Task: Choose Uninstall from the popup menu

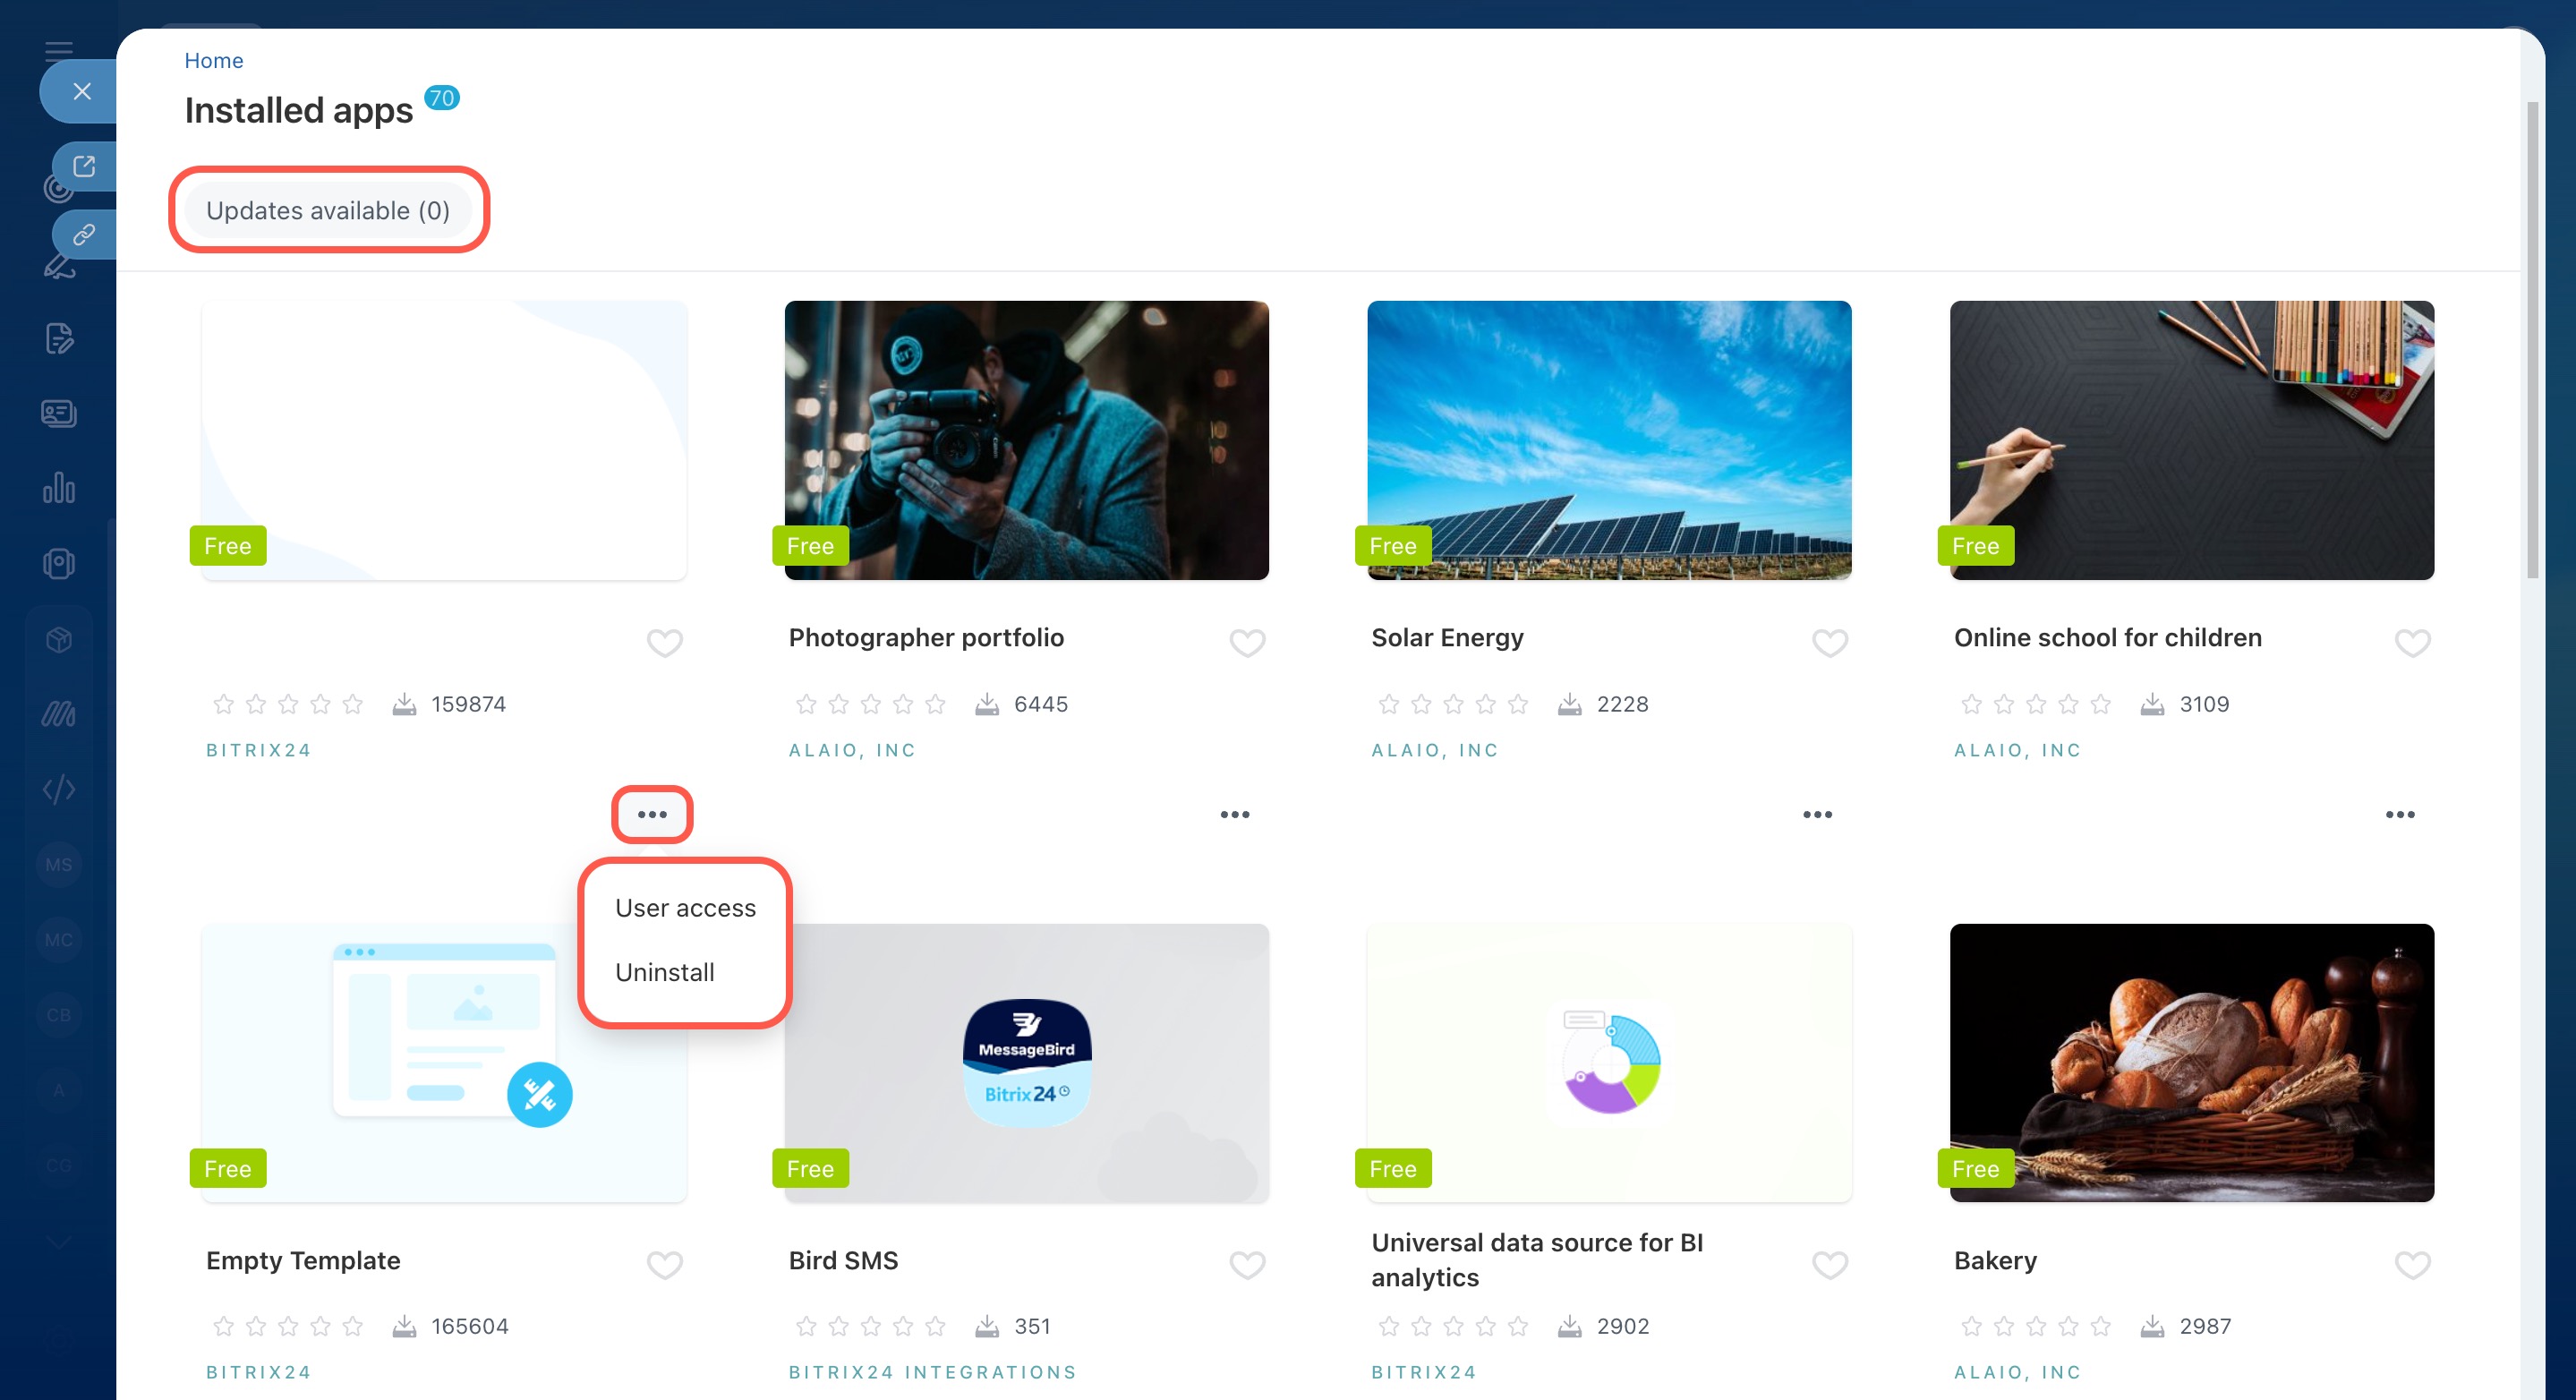Action: click(x=664, y=972)
